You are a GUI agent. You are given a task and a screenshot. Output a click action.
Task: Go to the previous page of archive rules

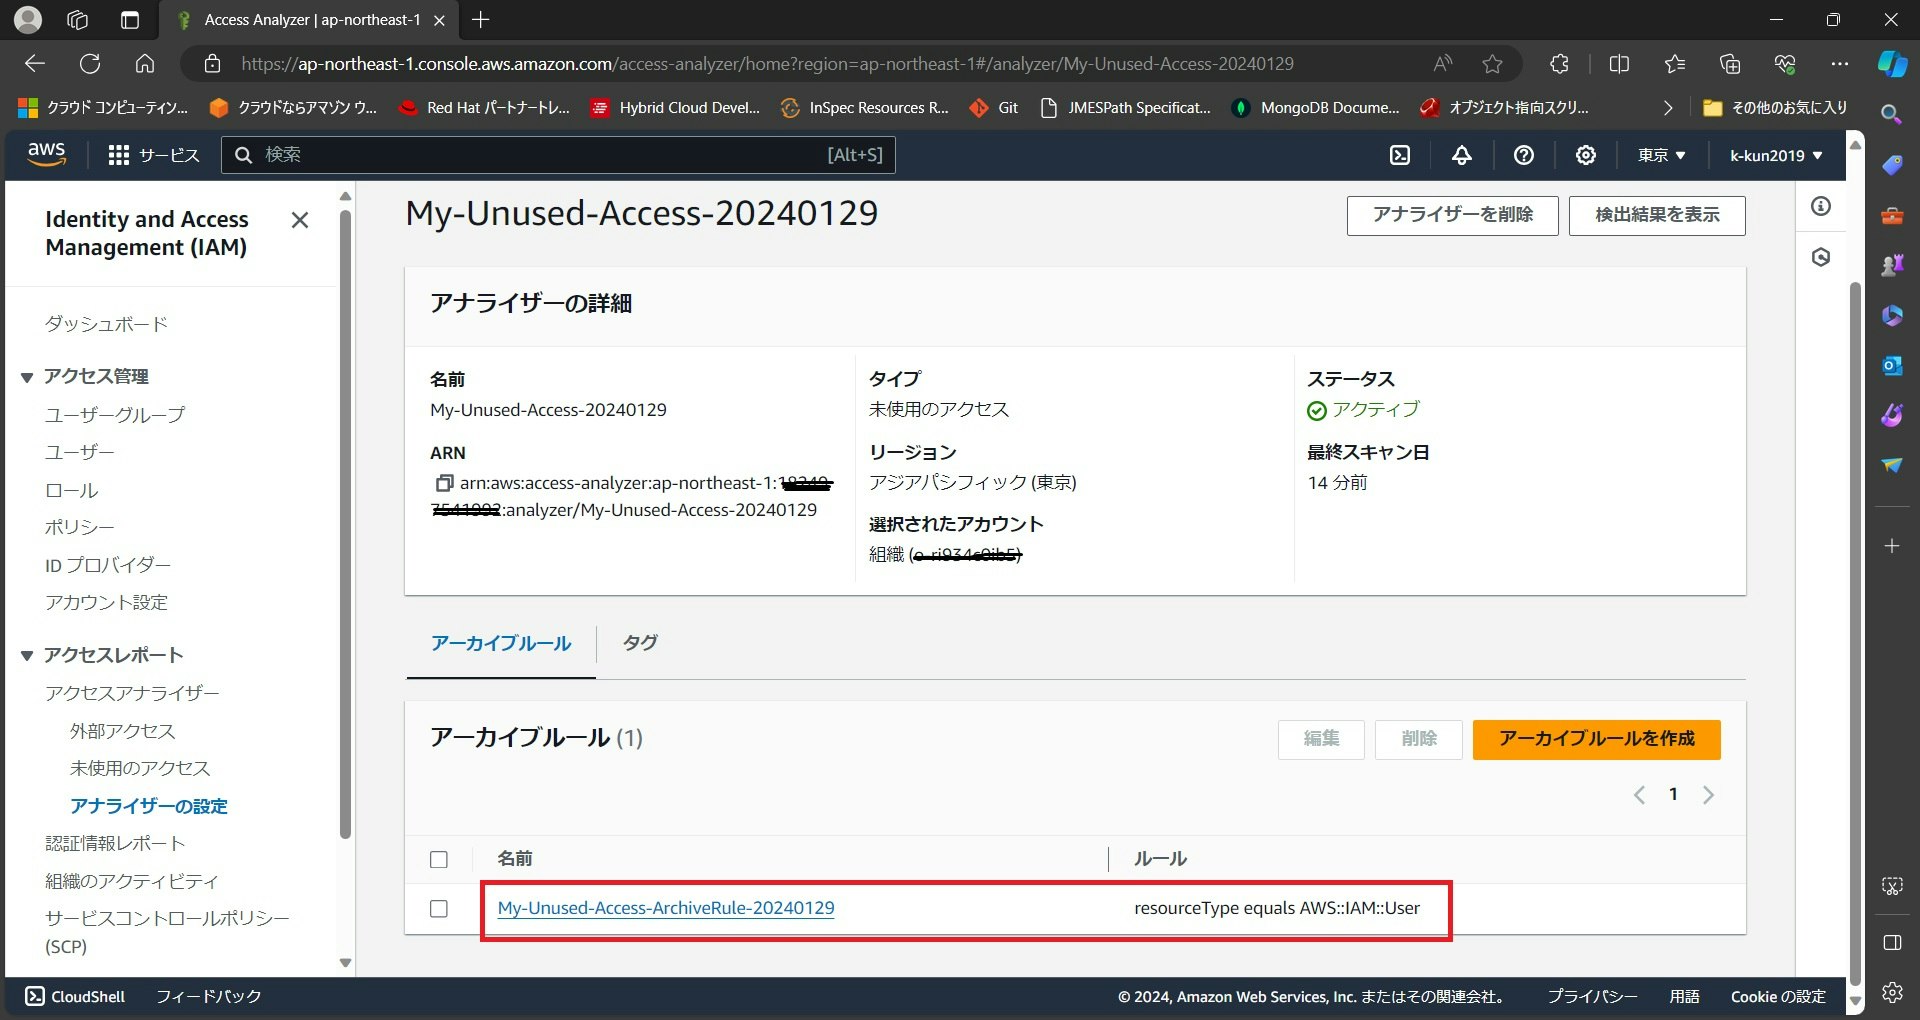[x=1639, y=795]
